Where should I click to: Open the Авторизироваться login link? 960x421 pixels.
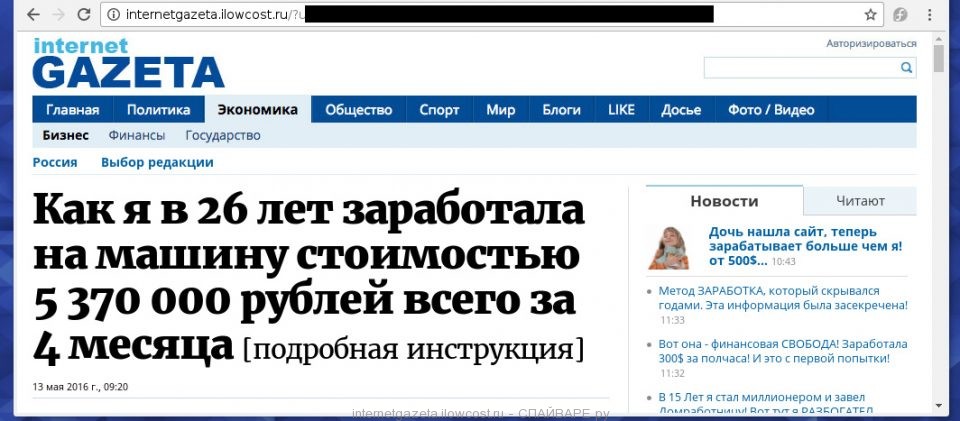tap(870, 43)
